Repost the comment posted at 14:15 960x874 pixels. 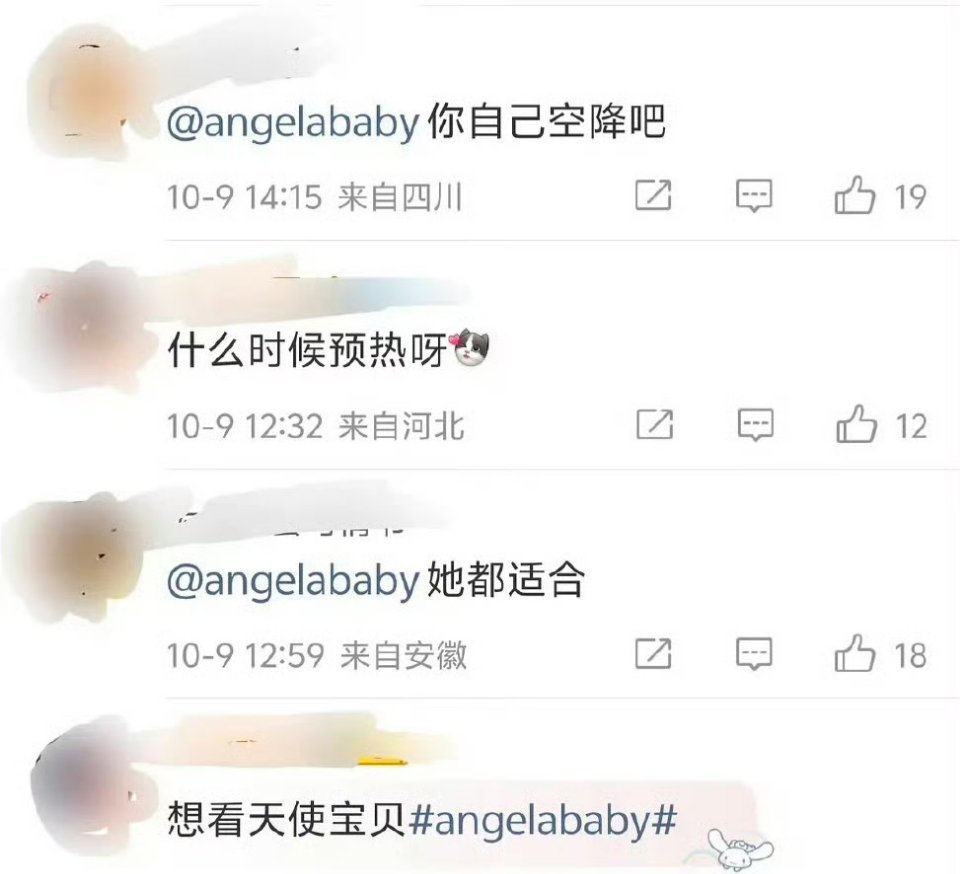click(653, 195)
